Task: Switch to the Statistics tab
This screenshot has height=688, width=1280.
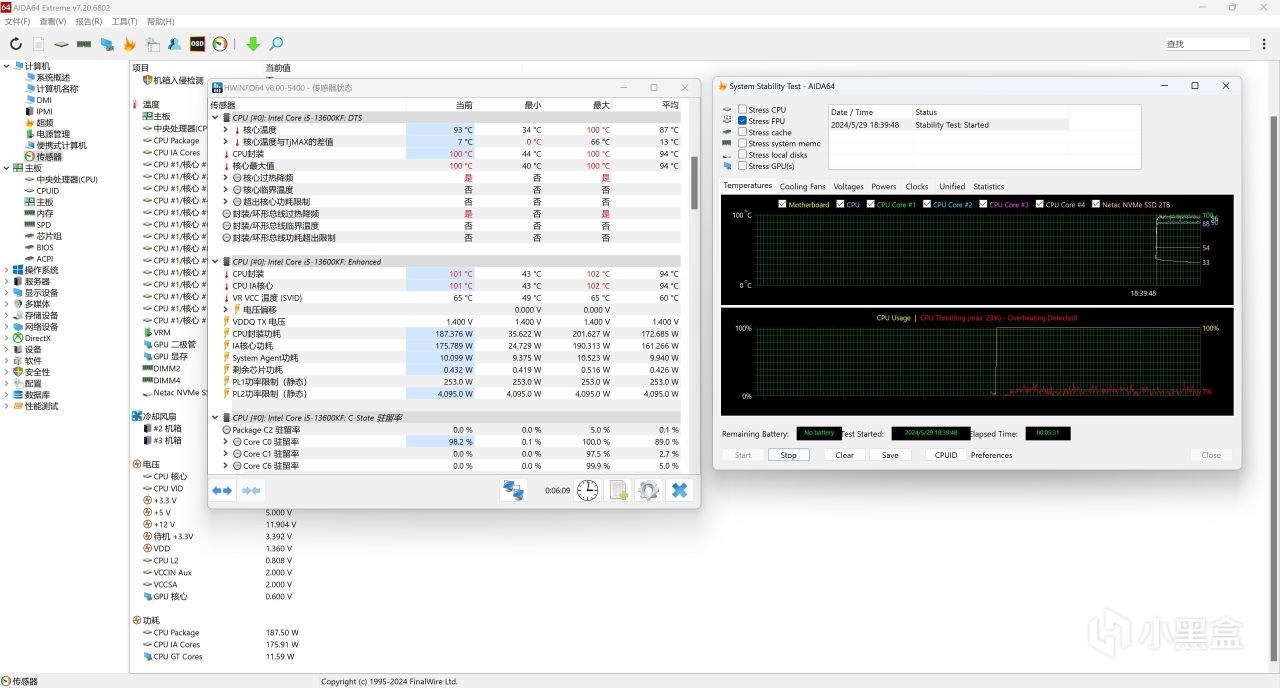Action: (x=988, y=186)
